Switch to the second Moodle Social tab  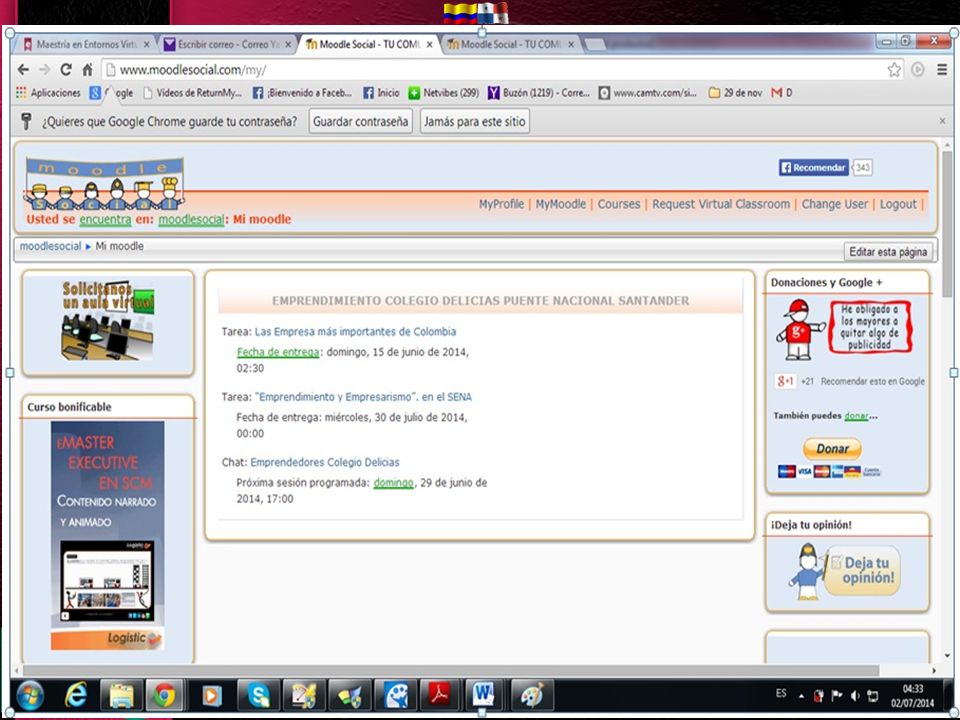tap(511, 44)
